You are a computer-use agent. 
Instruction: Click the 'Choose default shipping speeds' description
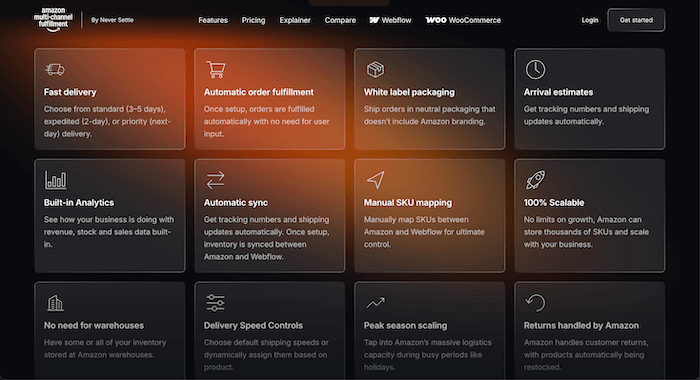266,355
